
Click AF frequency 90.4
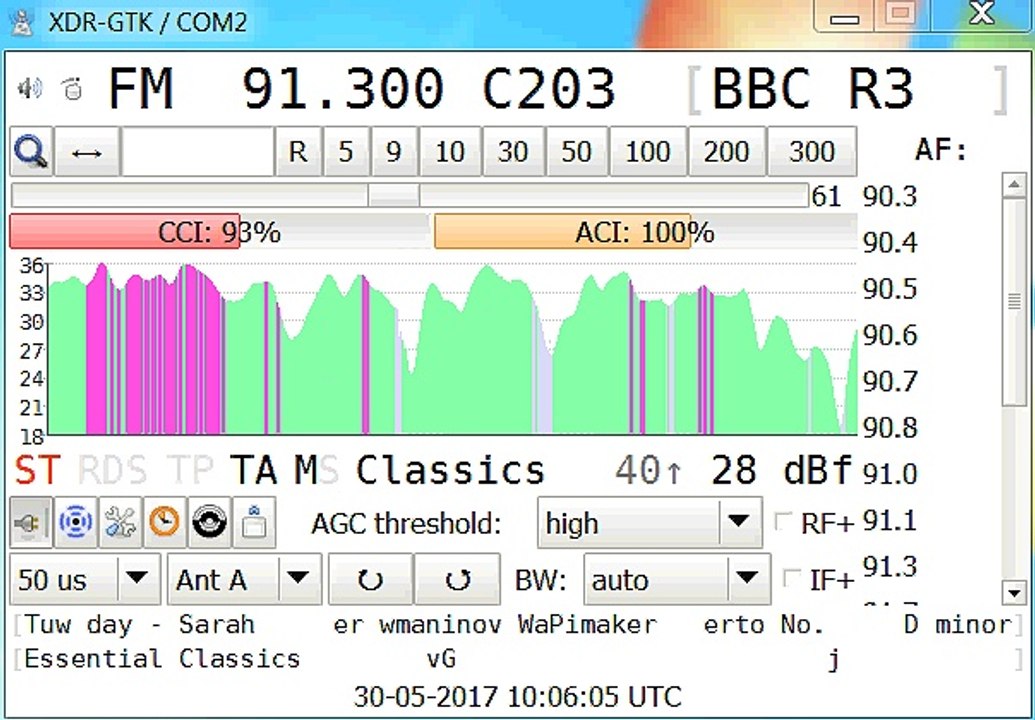click(890, 242)
